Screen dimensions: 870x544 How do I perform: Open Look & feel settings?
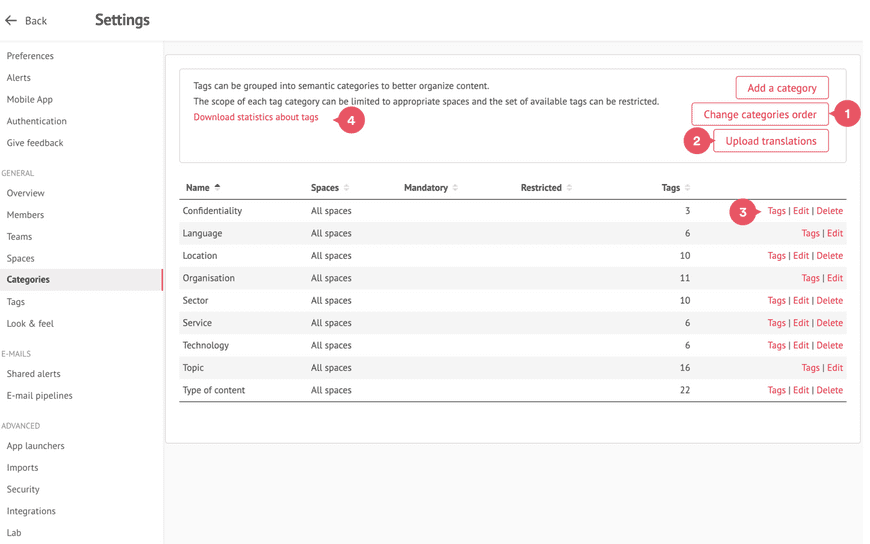coord(30,324)
